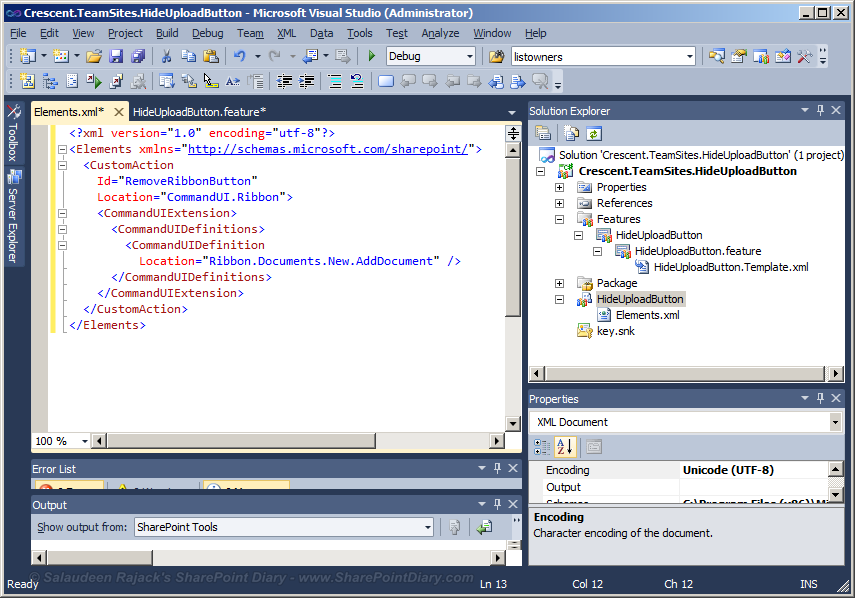Click the Encoding value Unicode (UTF-8) field

coord(754,470)
